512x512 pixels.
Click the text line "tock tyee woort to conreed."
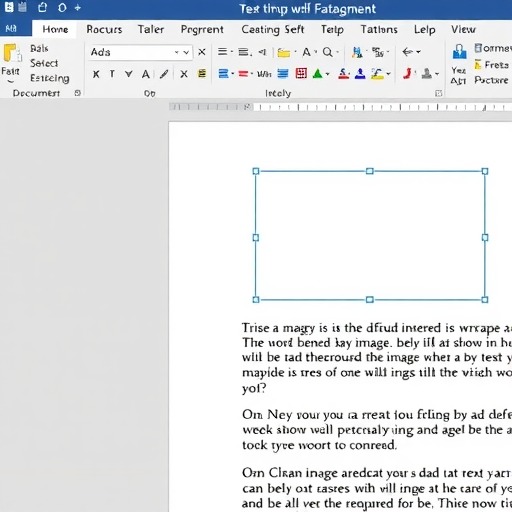(319, 445)
